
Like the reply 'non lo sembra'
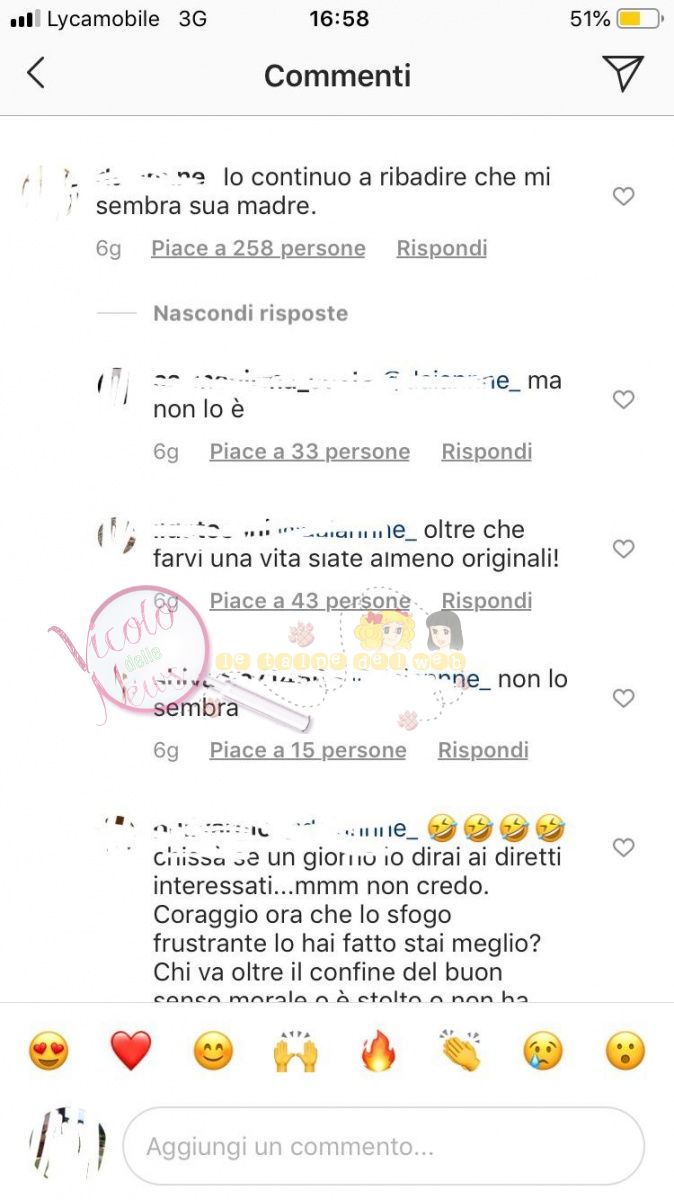[x=623, y=698]
